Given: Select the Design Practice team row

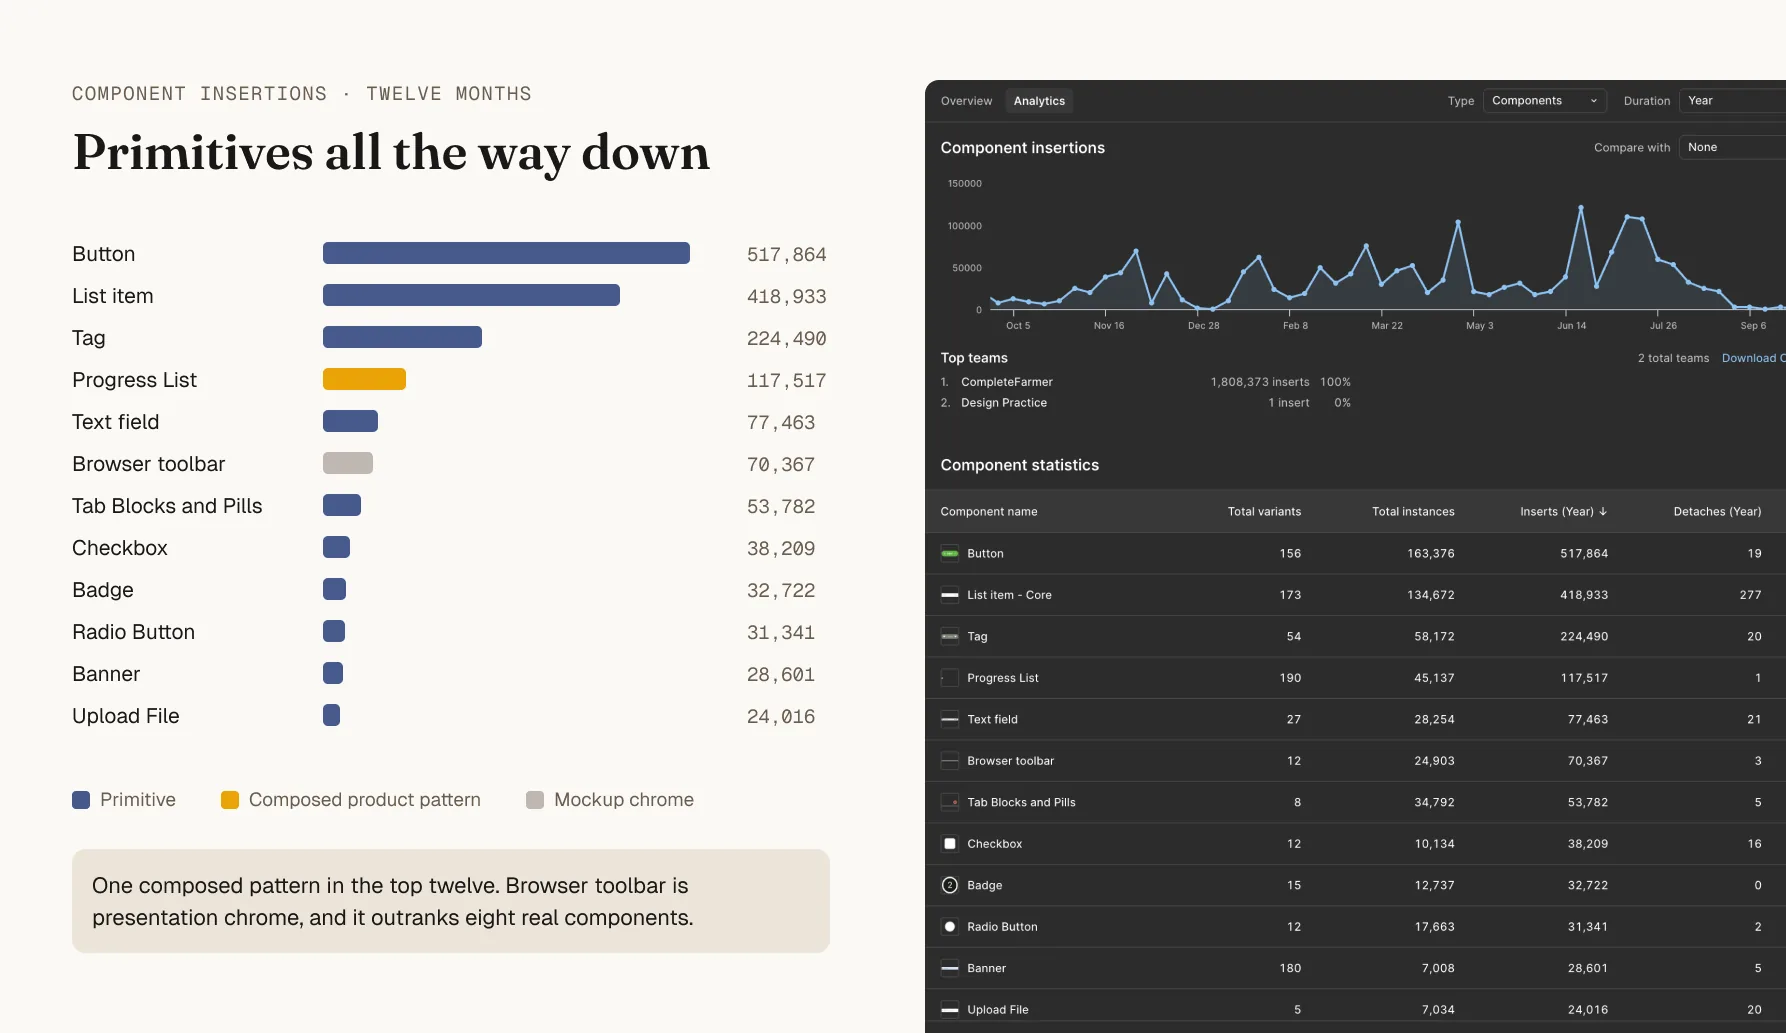Looking at the screenshot, I should [1145, 403].
